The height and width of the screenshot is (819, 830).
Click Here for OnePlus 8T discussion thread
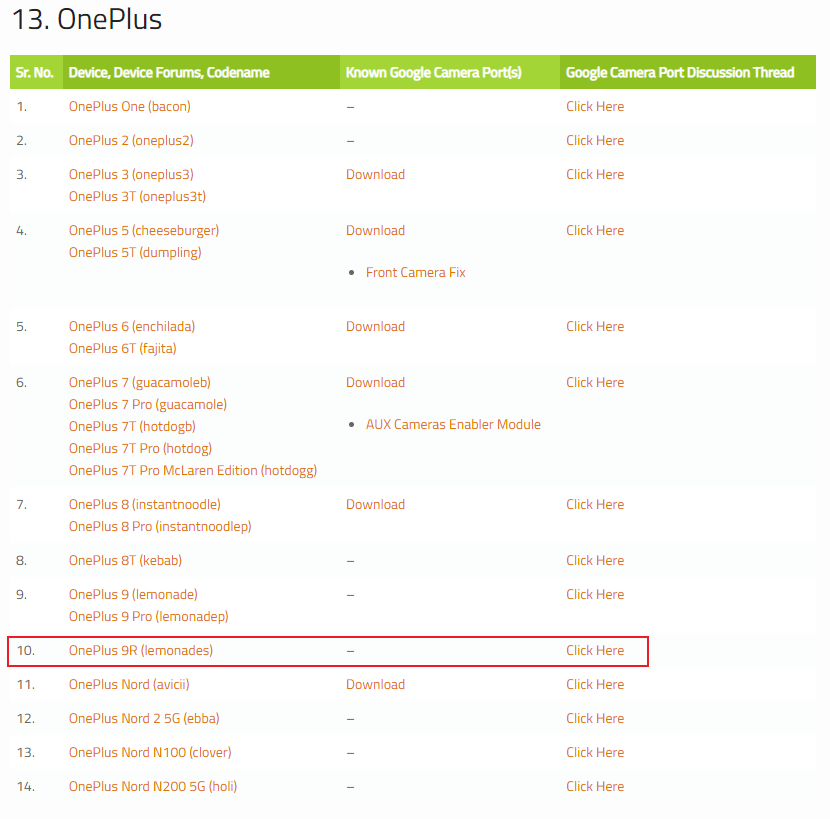595,561
